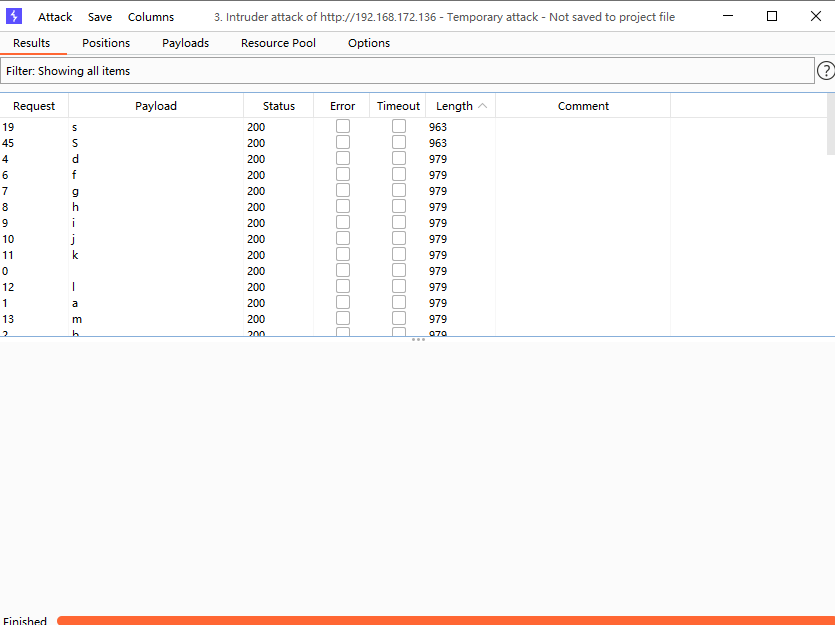Click the orange attack progress bar
835x625 pixels.
pyautogui.click(x=445, y=620)
